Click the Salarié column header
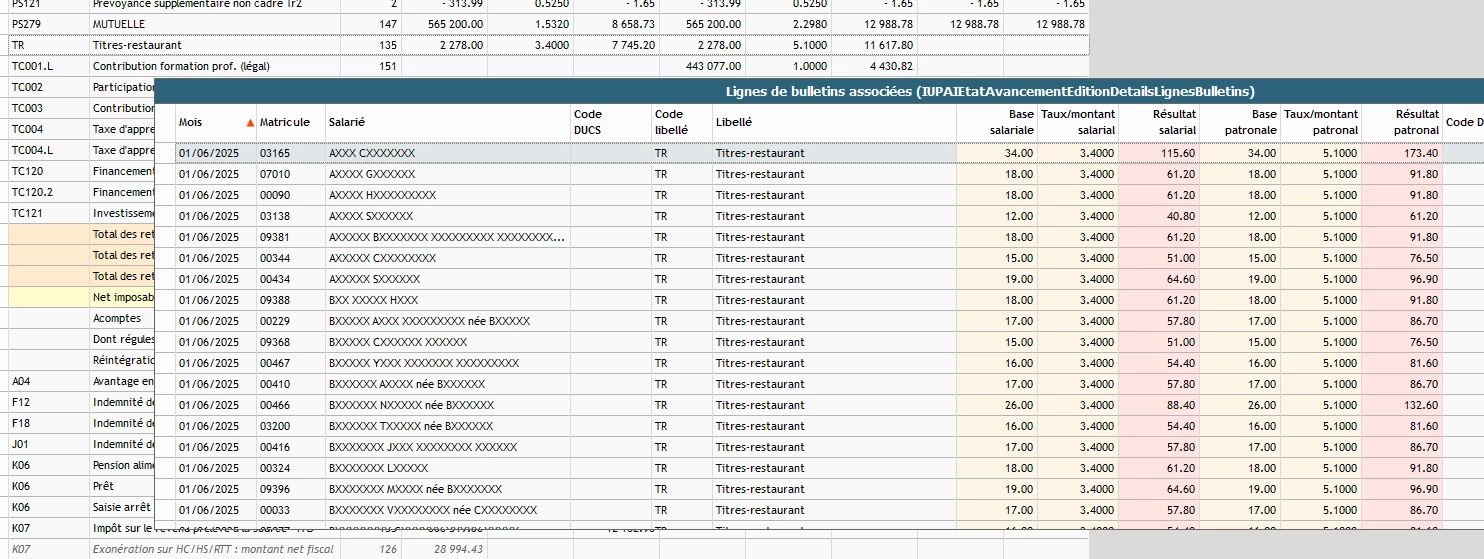Viewport: 1484px width, 559px height. pos(447,122)
